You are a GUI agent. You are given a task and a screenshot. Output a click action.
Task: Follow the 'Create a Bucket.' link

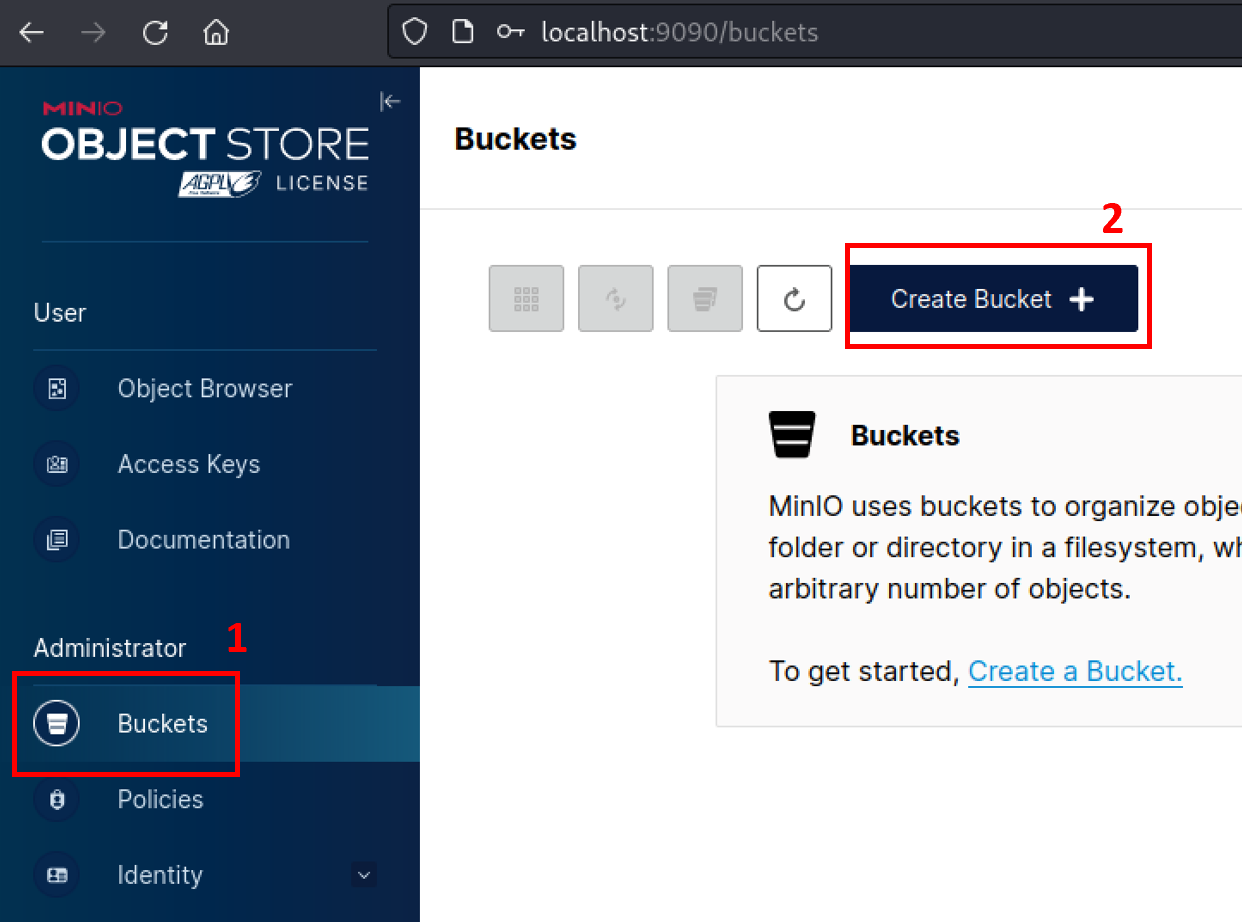(x=1075, y=671)
